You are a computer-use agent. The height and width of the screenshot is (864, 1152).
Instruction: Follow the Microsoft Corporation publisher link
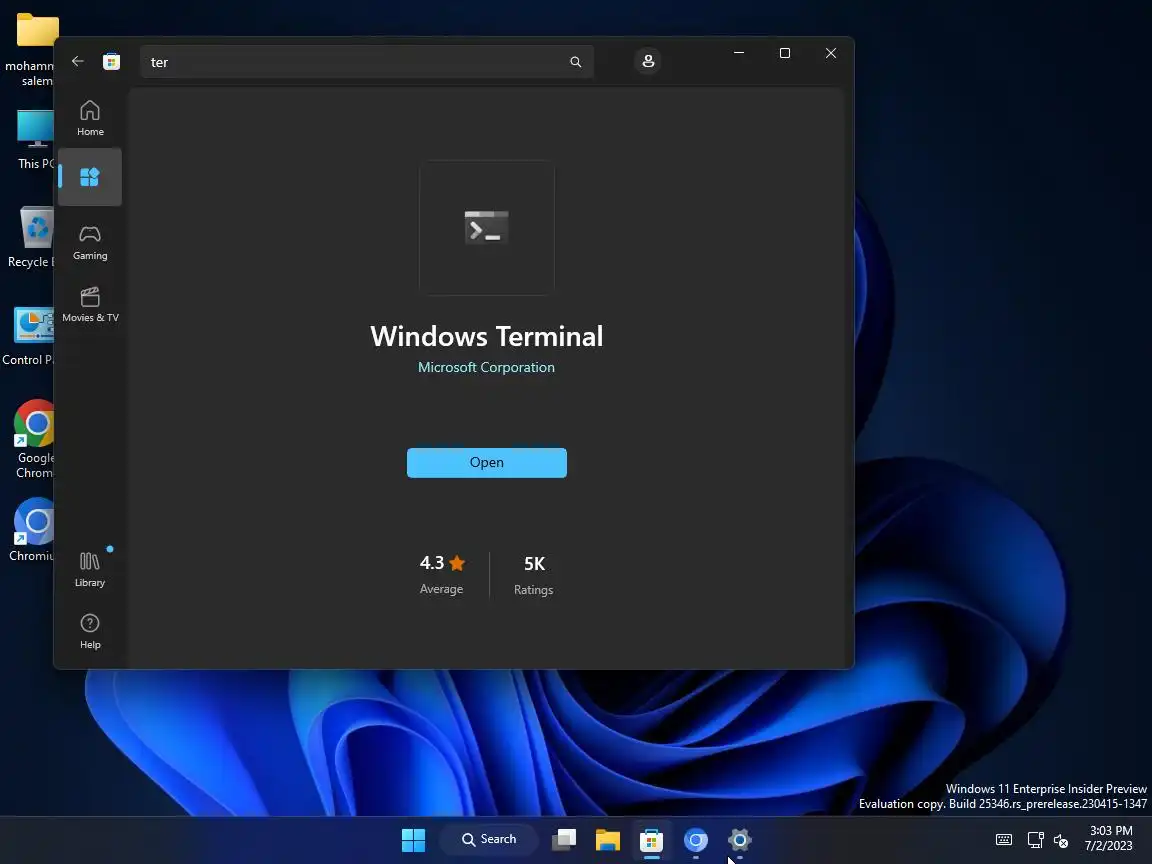click(x=486, y=367)
